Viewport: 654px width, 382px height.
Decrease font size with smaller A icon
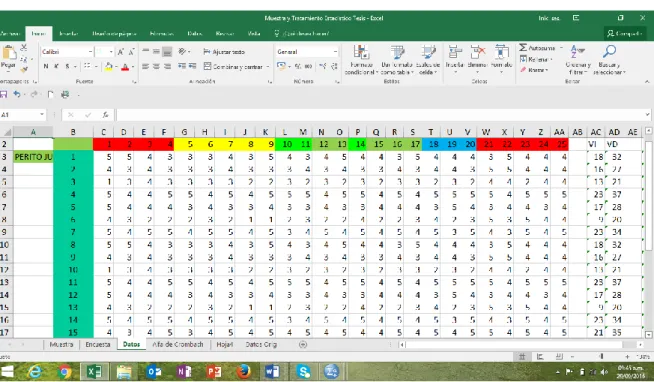tap(131, 52)
